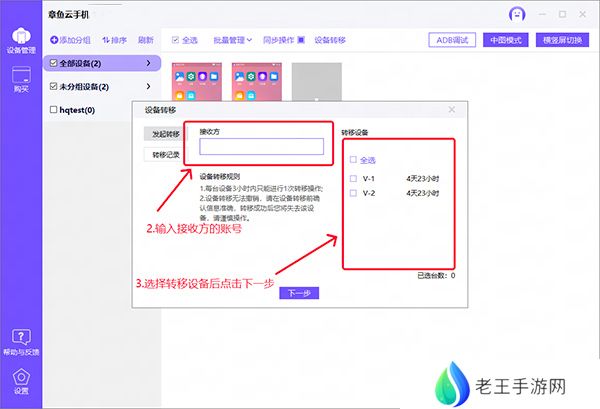Click 添加分组 to add a group
Viewport: 600px width, 409px height.
pyautogui.click(x=70, y=40)
